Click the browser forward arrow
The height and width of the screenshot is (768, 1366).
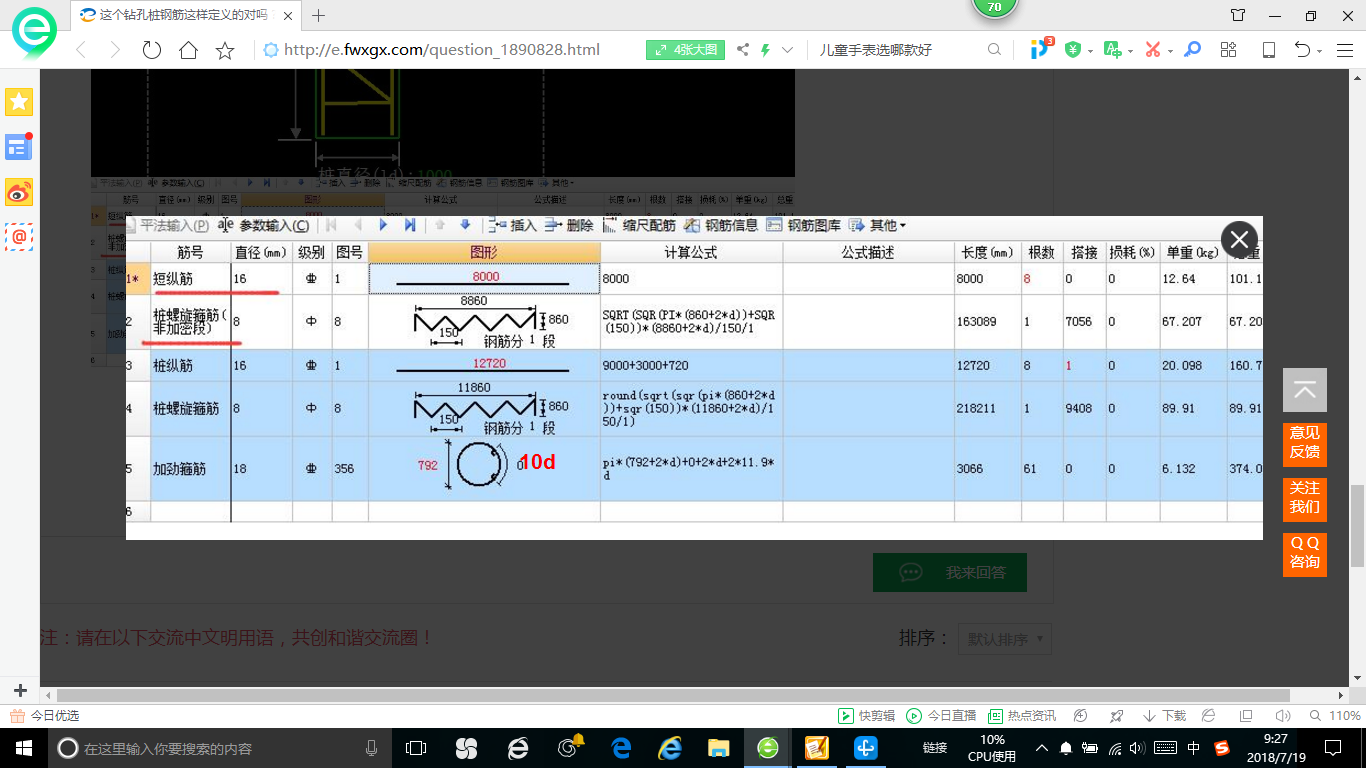click(115, 50)
